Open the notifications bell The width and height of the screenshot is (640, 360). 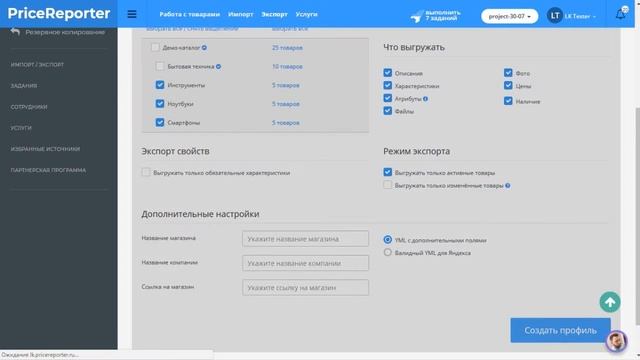[x=621, y=14]
